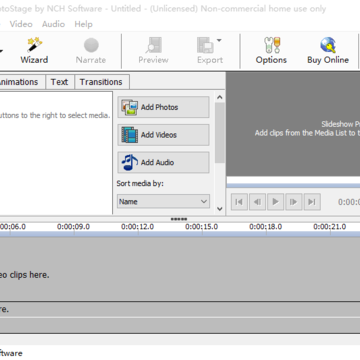Click the Buy Online icon
This screenshot has width=360, height=360.
click(x=328, y=51)
